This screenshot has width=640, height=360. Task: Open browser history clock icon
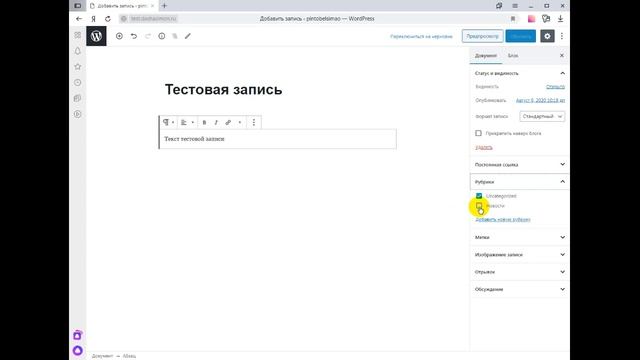pyautogui.click(x=78, y=82)
